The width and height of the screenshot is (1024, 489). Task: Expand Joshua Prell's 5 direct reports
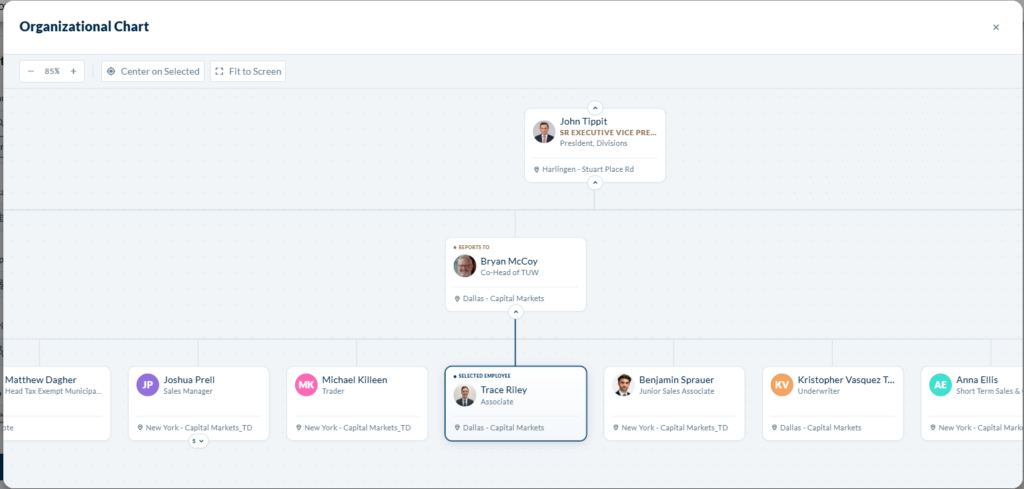point(198,441)
